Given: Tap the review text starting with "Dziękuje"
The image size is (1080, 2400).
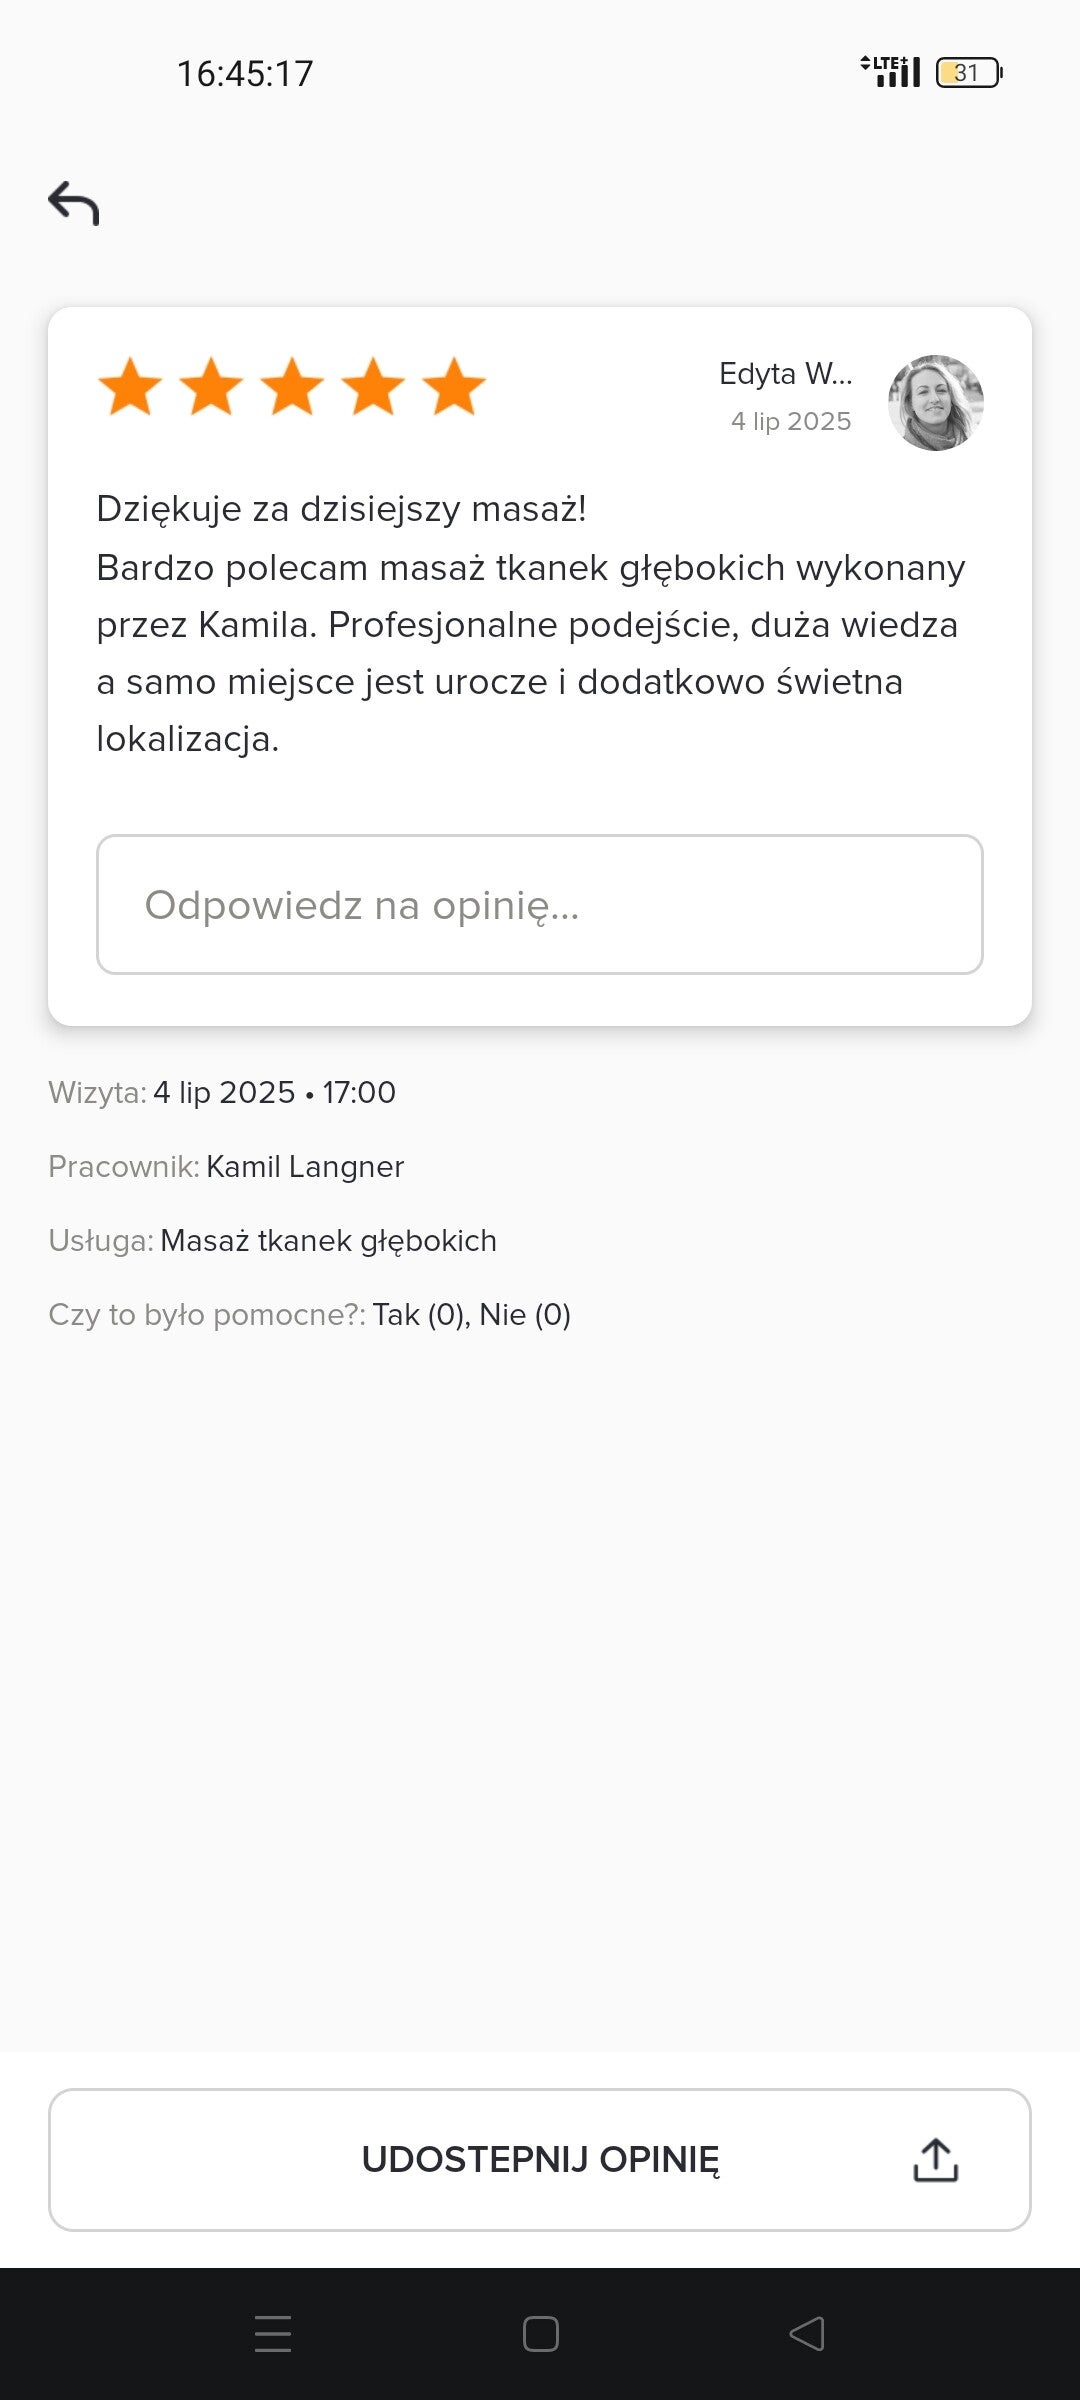Looking at the screenshot, I should click(x=530, y=624).
